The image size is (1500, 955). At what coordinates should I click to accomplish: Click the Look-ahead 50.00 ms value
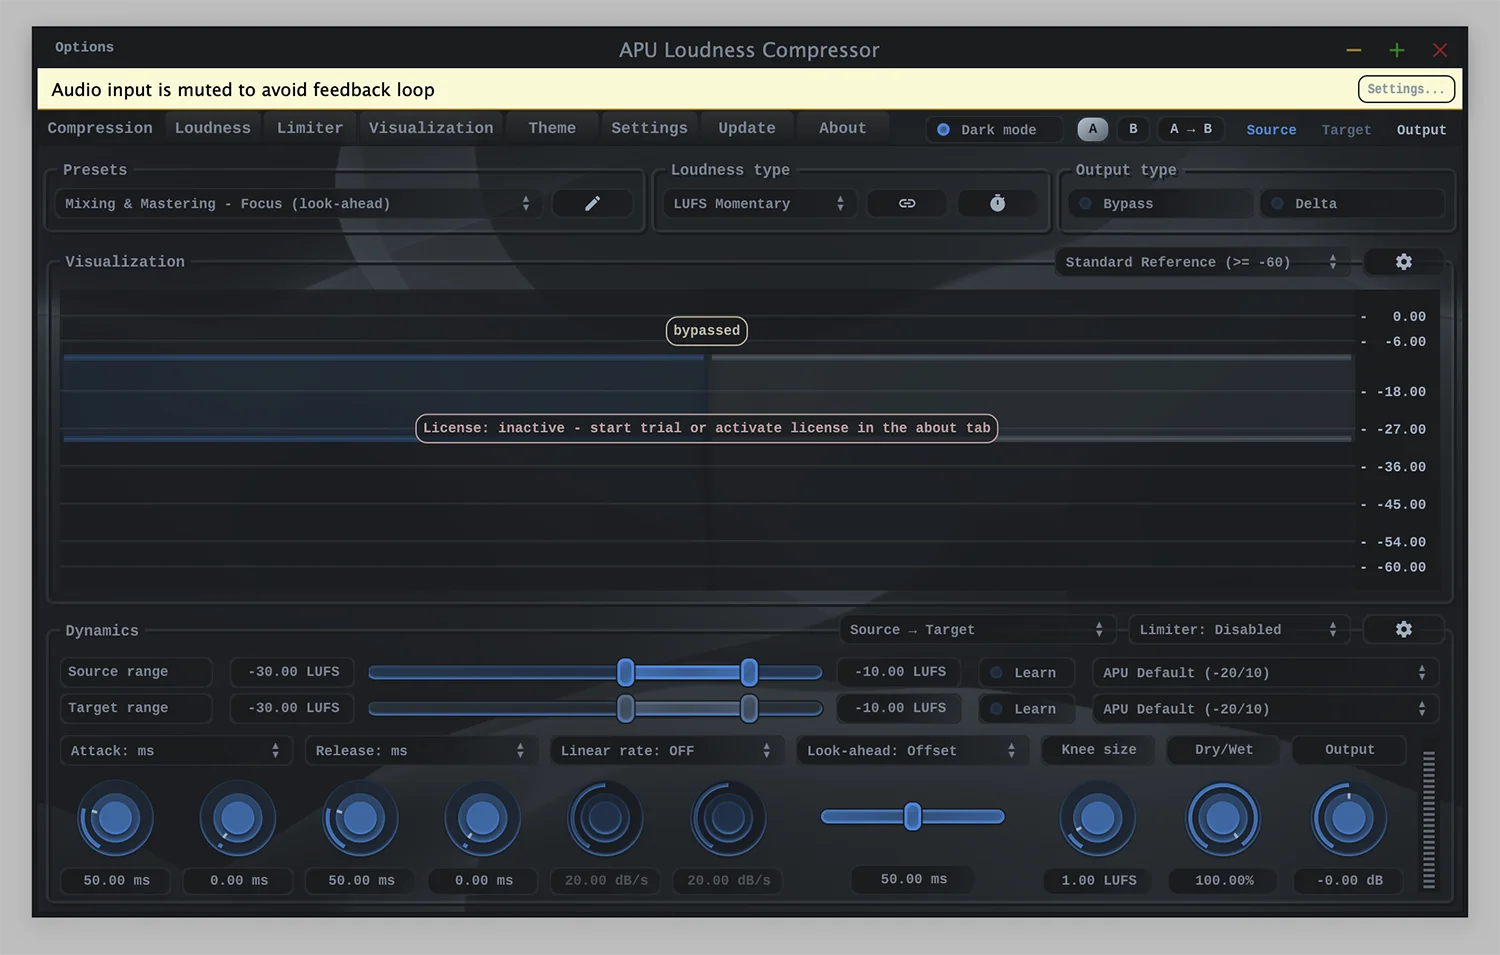[x=913, y=879]
